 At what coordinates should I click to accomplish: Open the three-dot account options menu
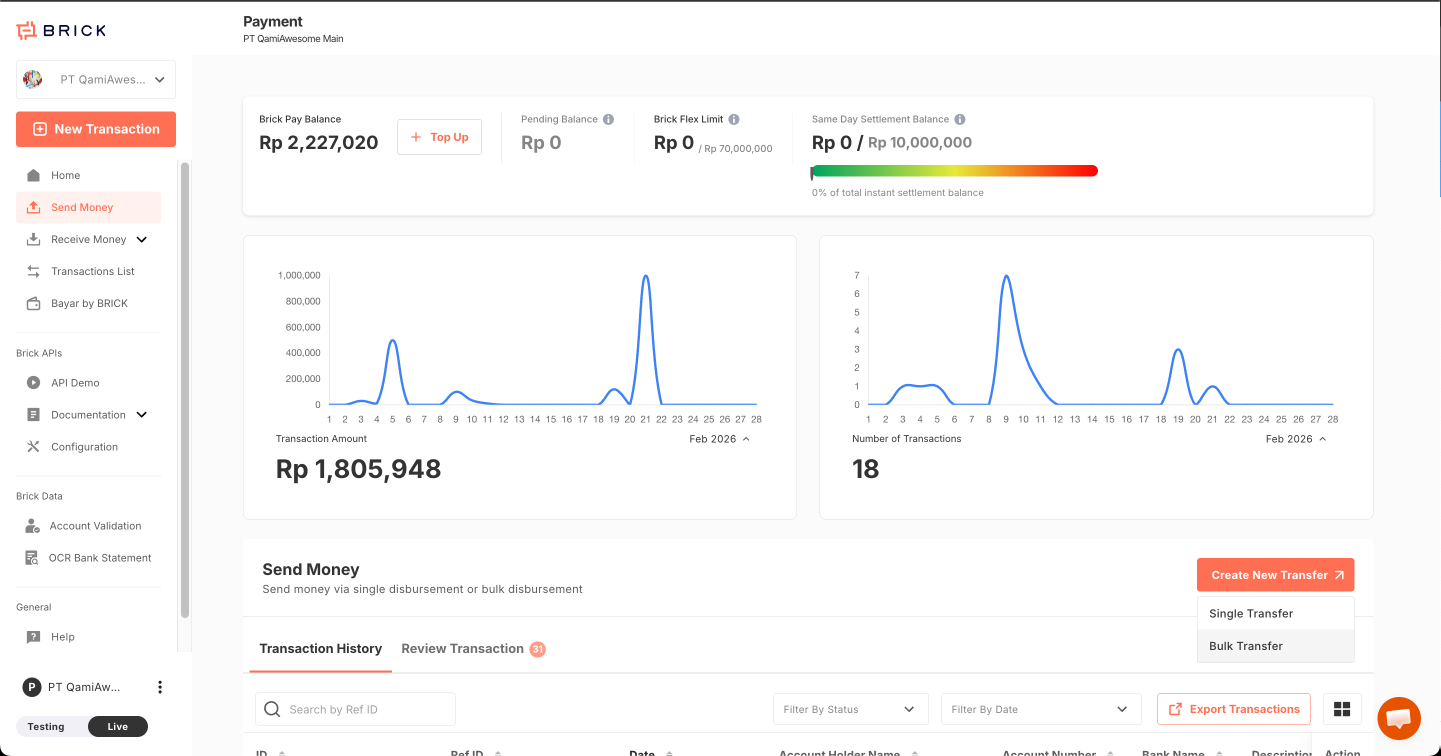point(160,687)
